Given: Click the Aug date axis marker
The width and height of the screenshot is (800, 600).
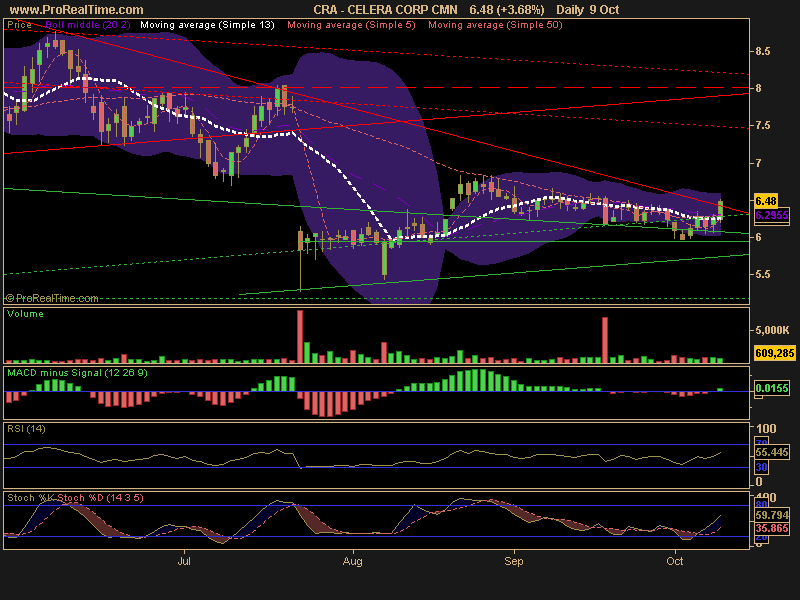Looking at the screenshot, I should (x=353, y=561).
